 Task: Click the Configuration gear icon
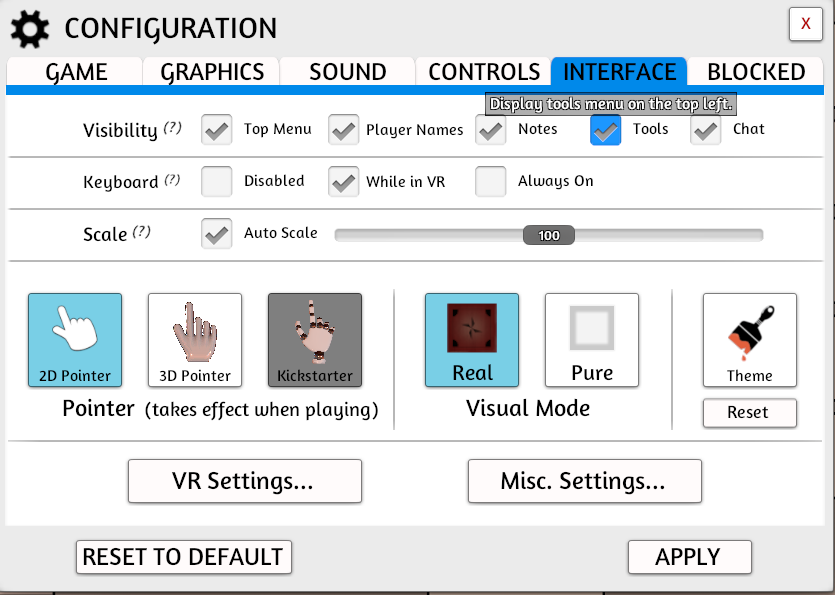coord(30,29)
